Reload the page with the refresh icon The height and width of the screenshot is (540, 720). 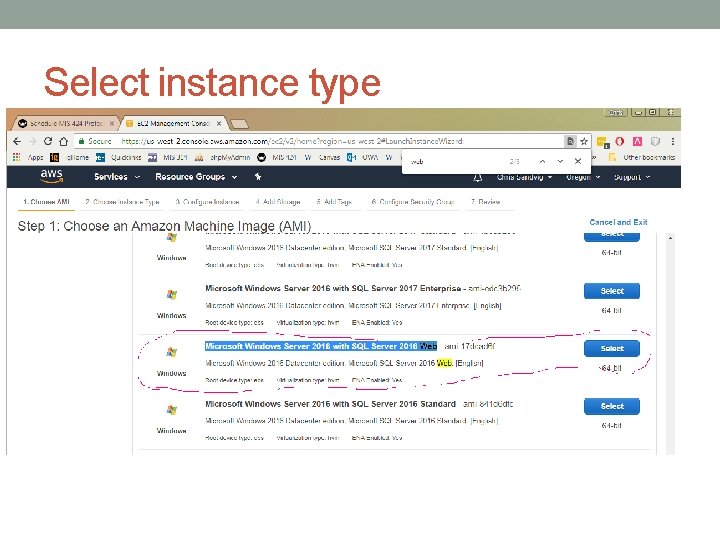(48, 141)
